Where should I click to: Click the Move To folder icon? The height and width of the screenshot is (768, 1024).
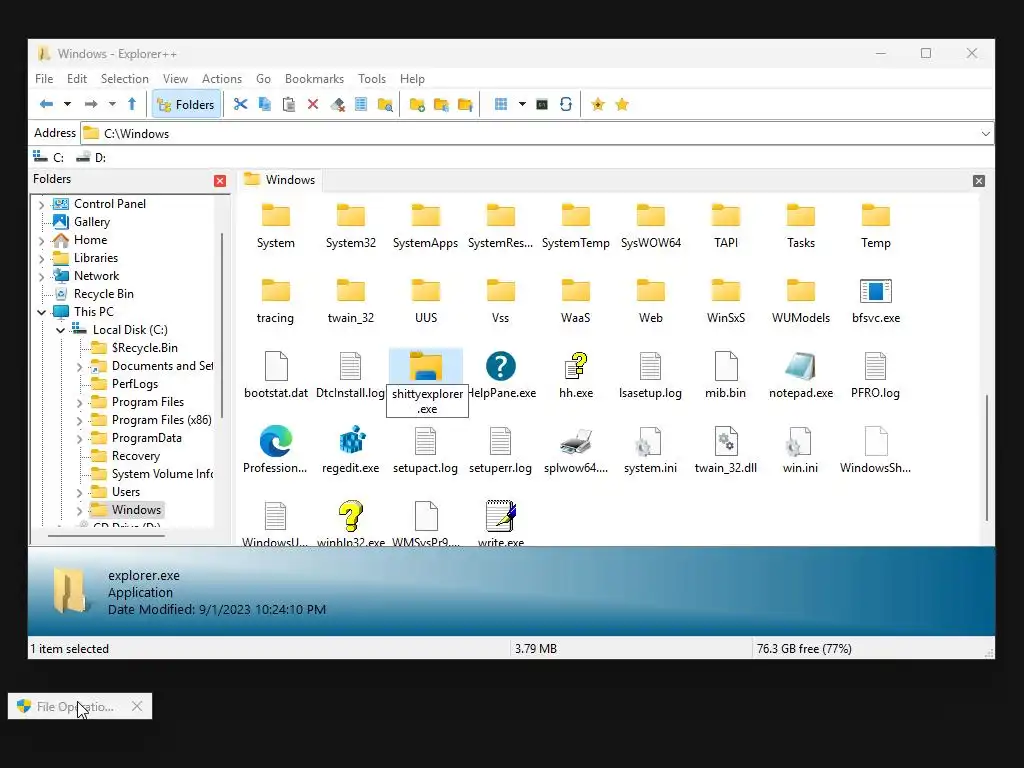click(465, 104)
